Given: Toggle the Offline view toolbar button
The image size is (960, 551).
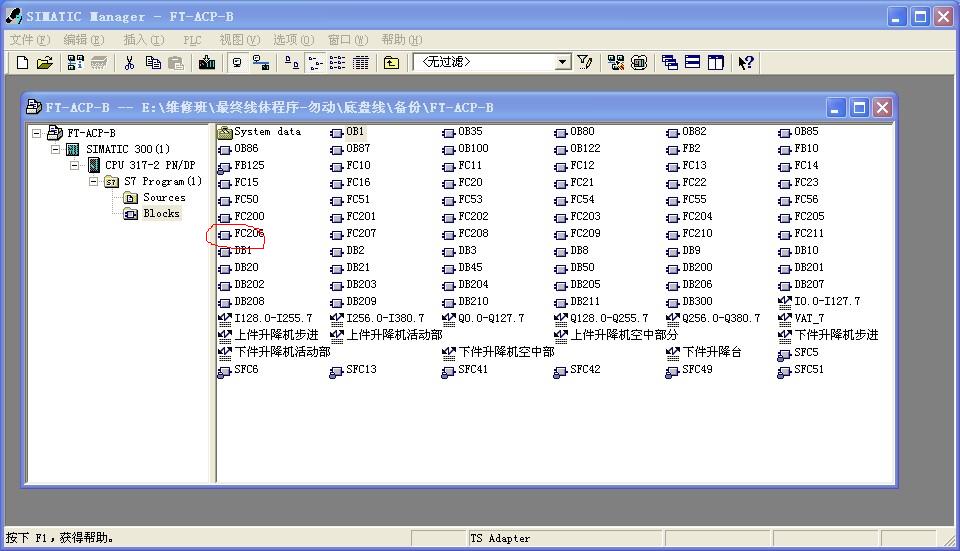Looking at the screenshot, I should pyautogui.click(x=261, y=62).
